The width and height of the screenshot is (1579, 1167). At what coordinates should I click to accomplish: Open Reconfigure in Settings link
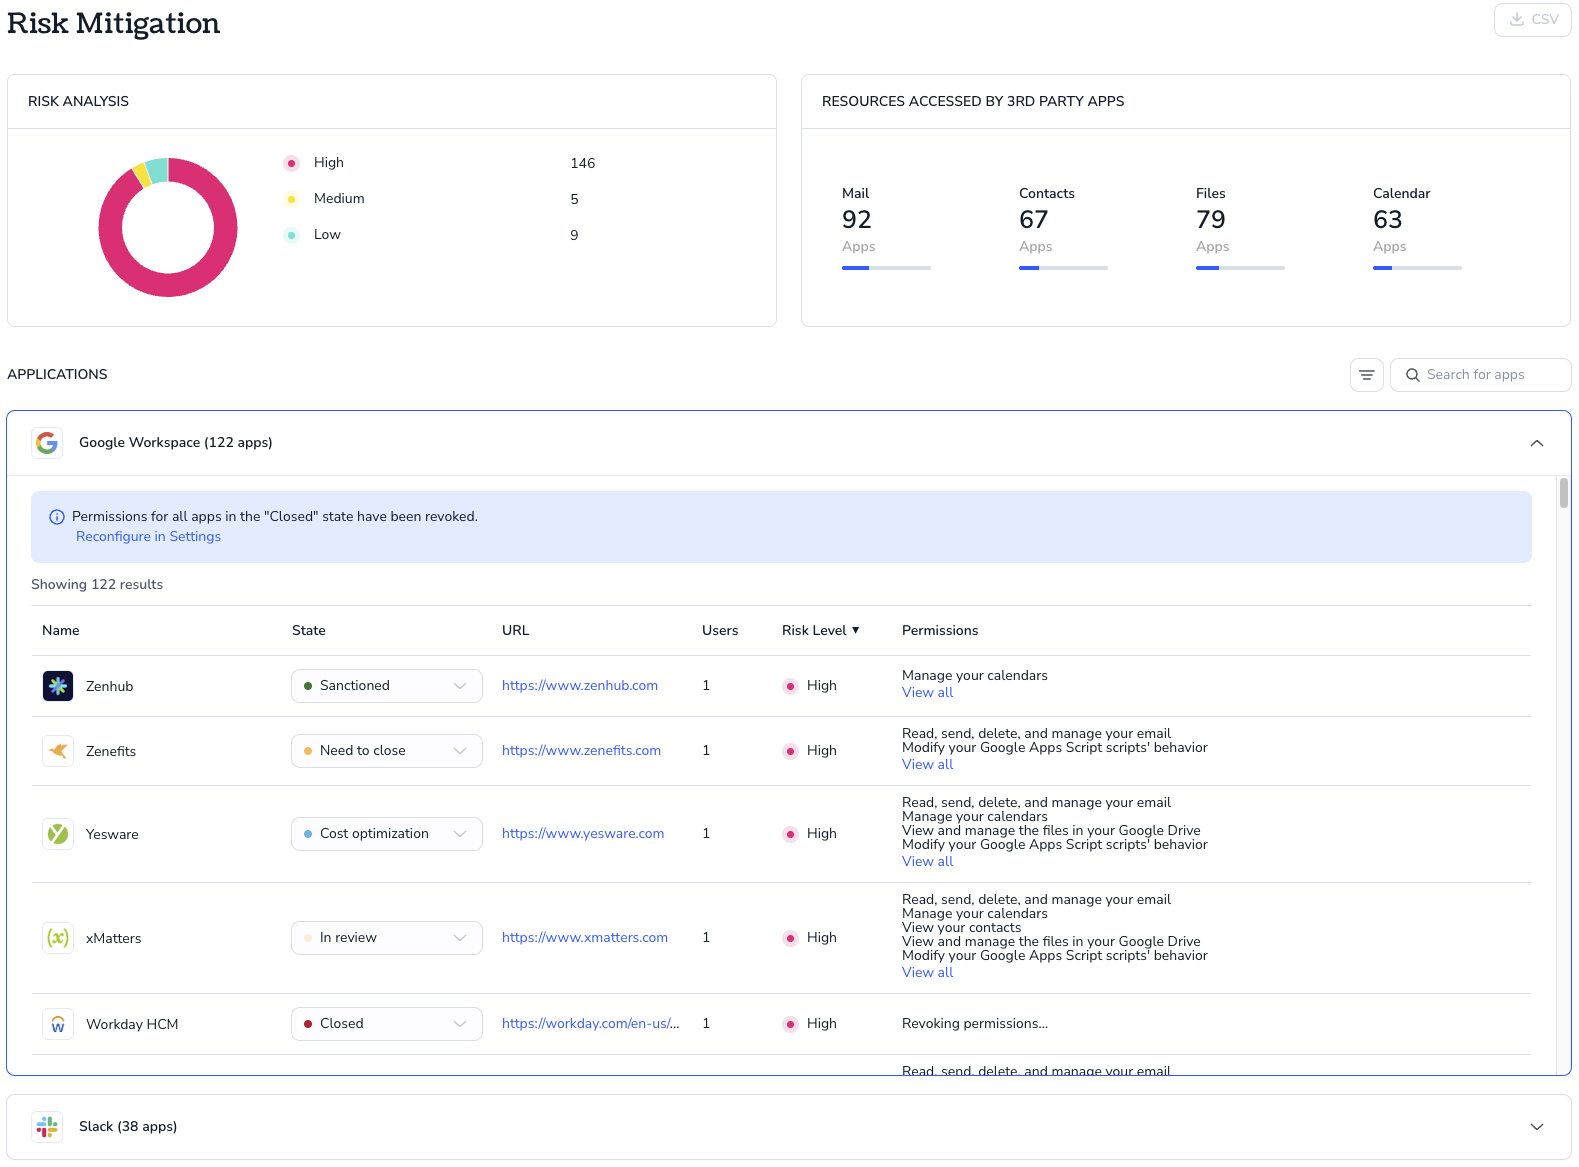pos(148,537)
